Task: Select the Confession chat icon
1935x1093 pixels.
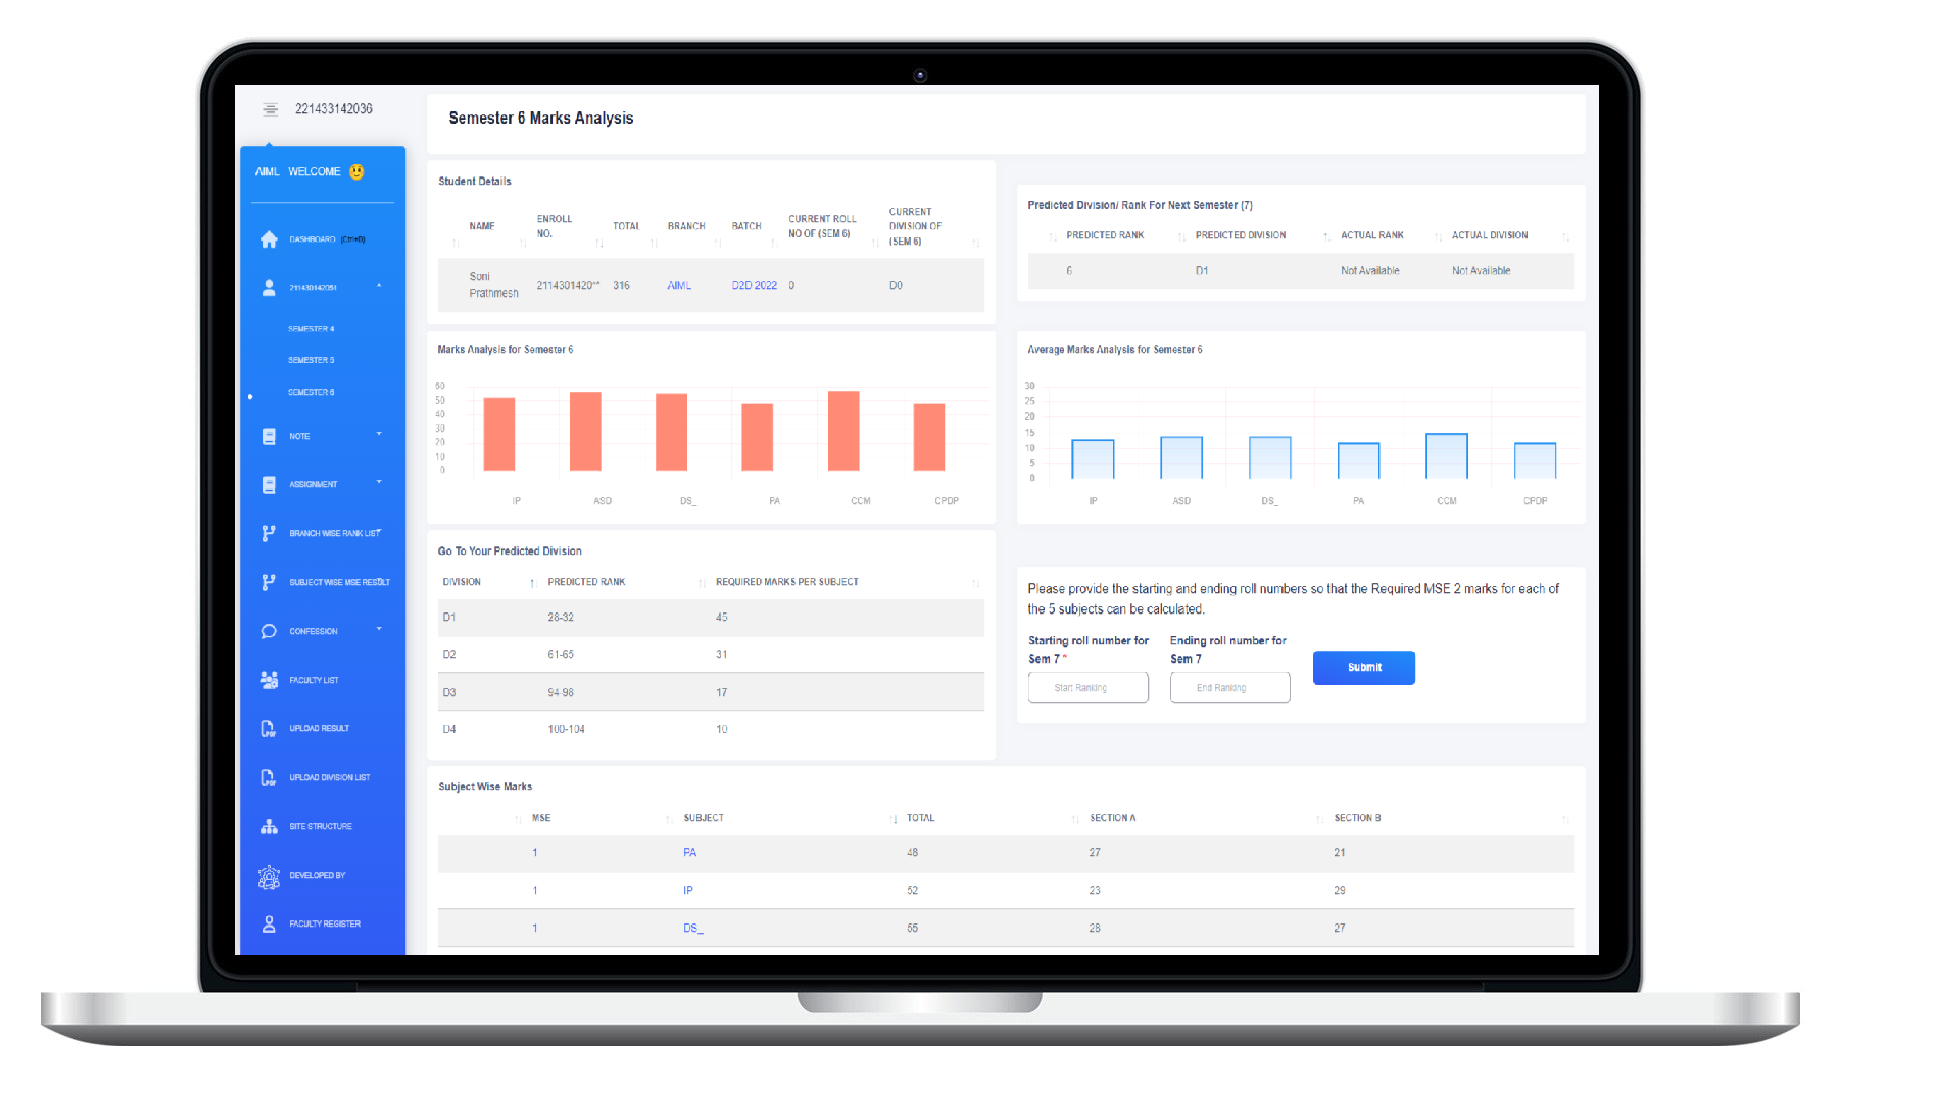Action: tap(268, 630)
